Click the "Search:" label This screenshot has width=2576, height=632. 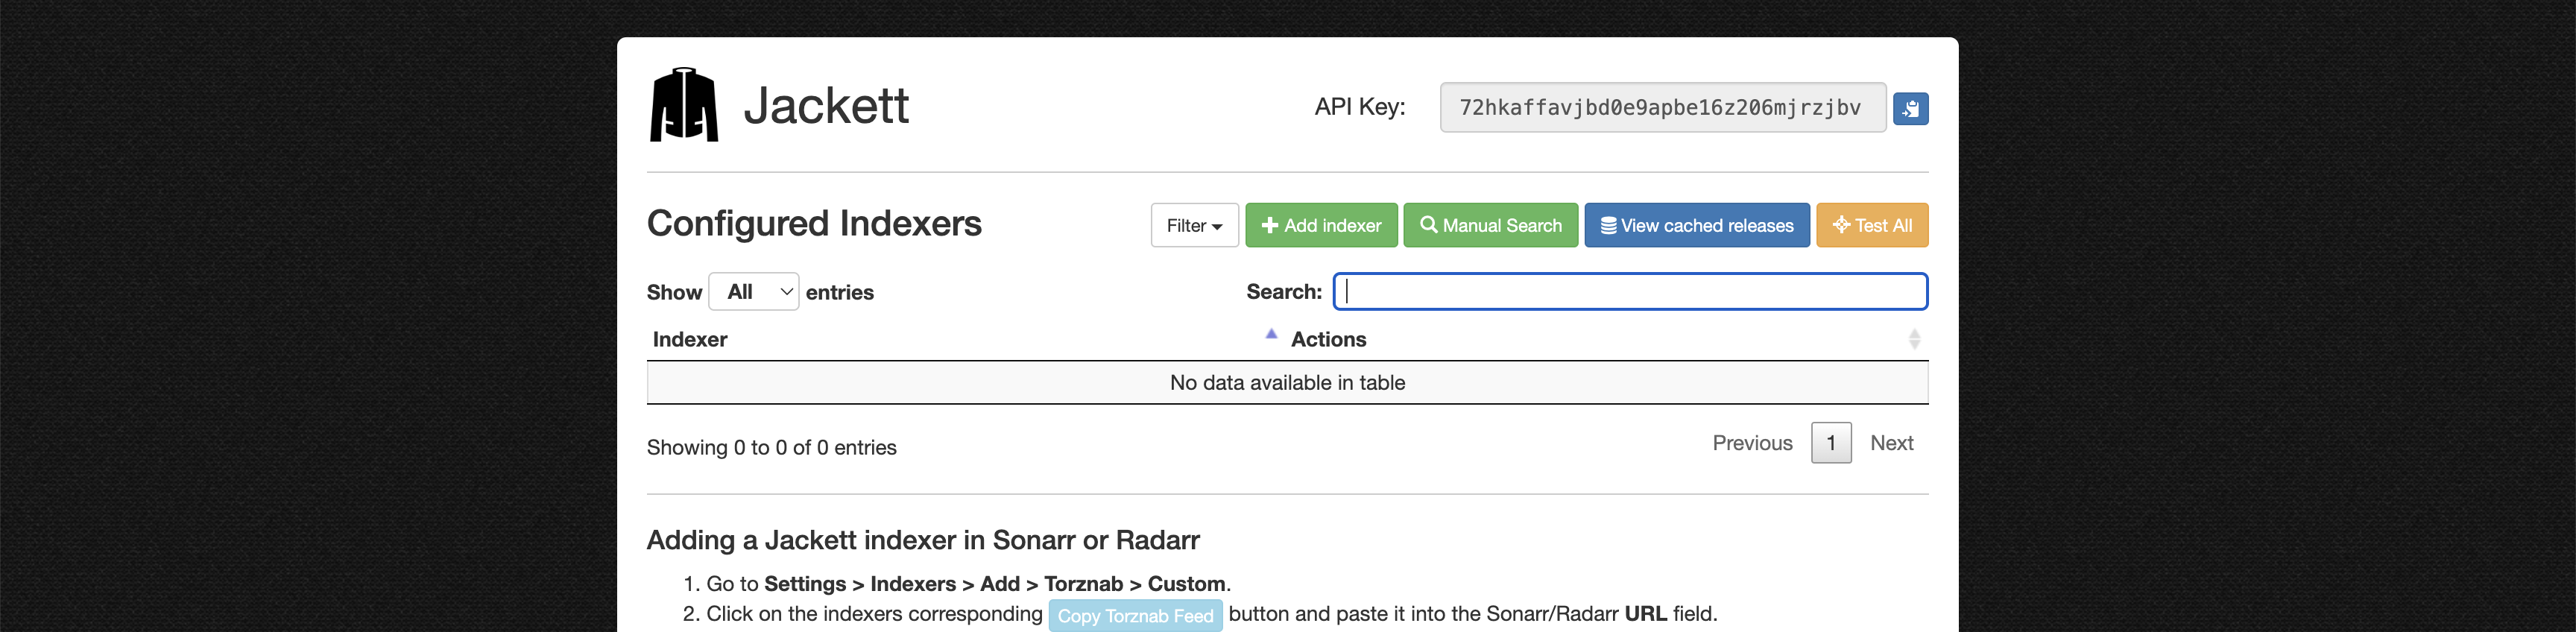coord(1283,292)
